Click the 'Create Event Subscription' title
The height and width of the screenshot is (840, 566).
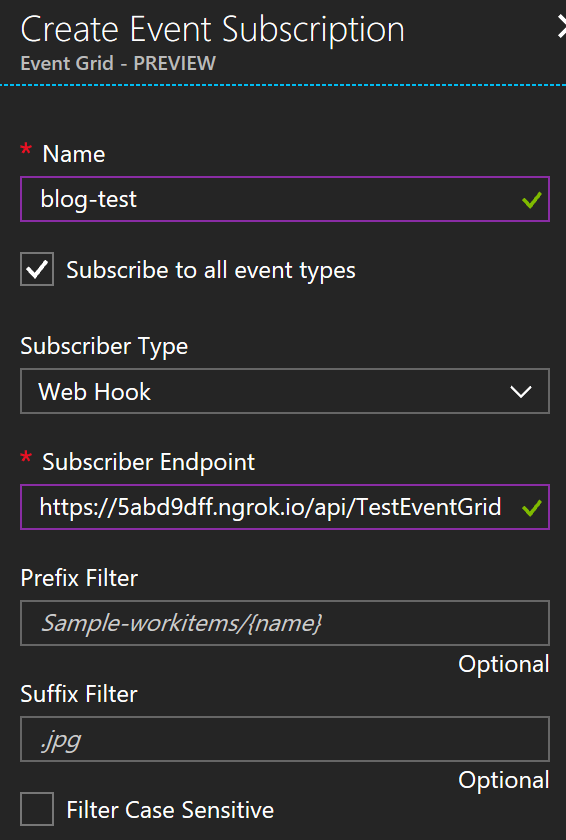click(213, 29)
